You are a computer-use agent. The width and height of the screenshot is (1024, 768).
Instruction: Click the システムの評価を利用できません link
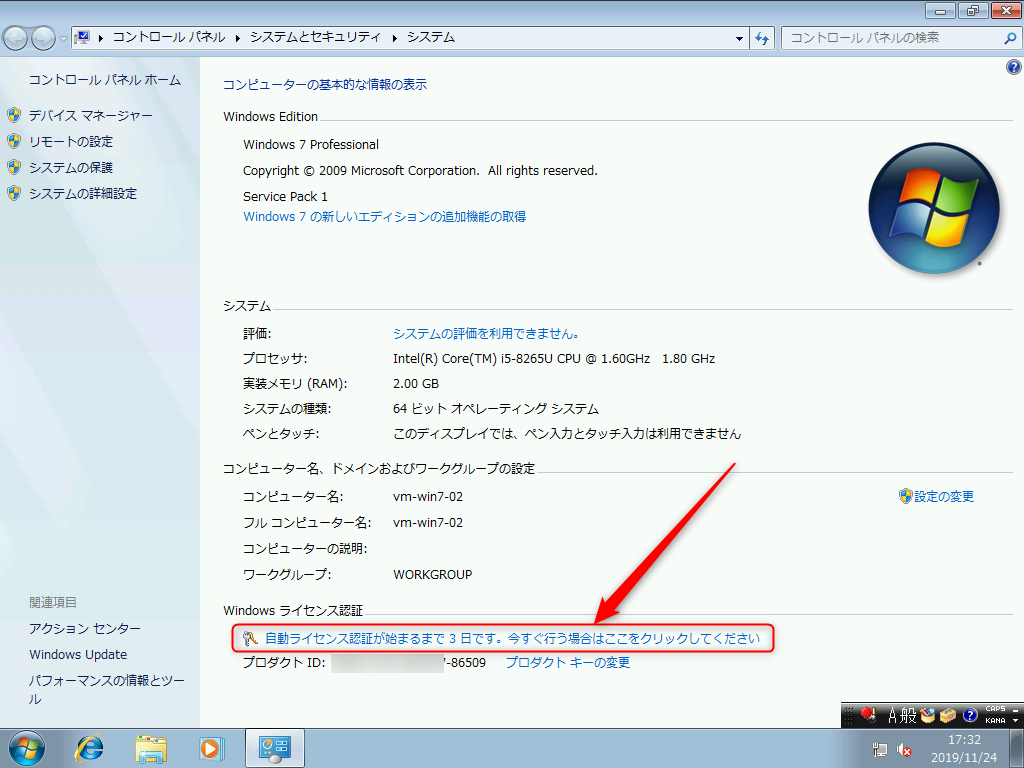coord(486,334)
